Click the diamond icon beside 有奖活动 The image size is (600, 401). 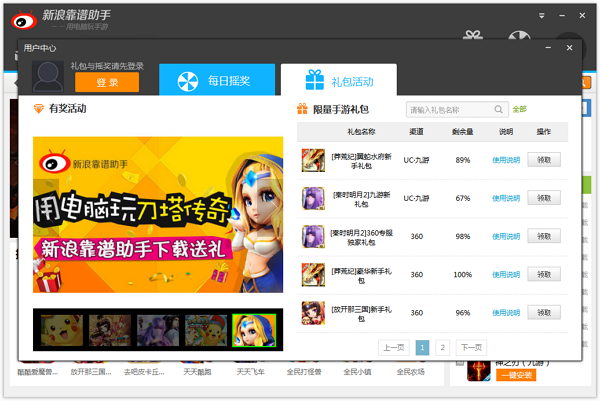[39, 109]
